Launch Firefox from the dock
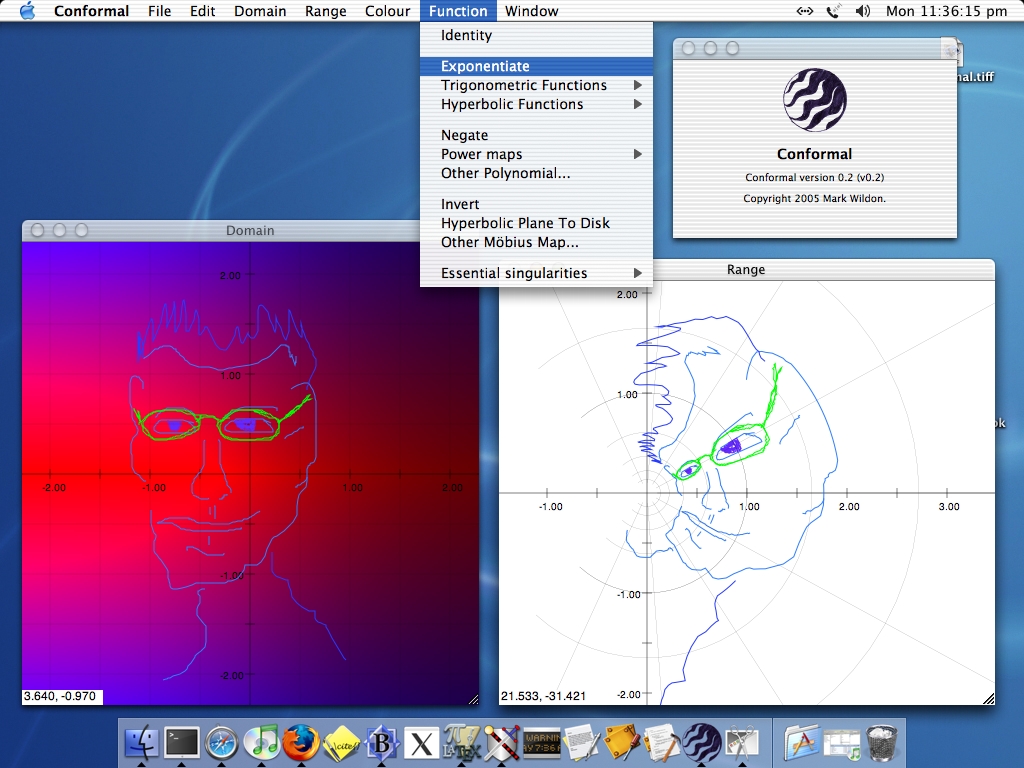1024x768 pixels. coord(301,743)
